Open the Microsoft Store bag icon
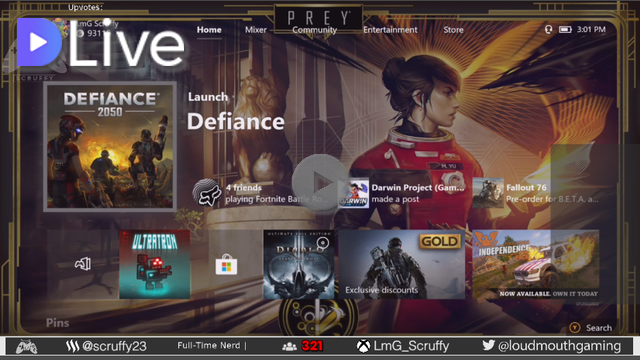 click(226, 264)
